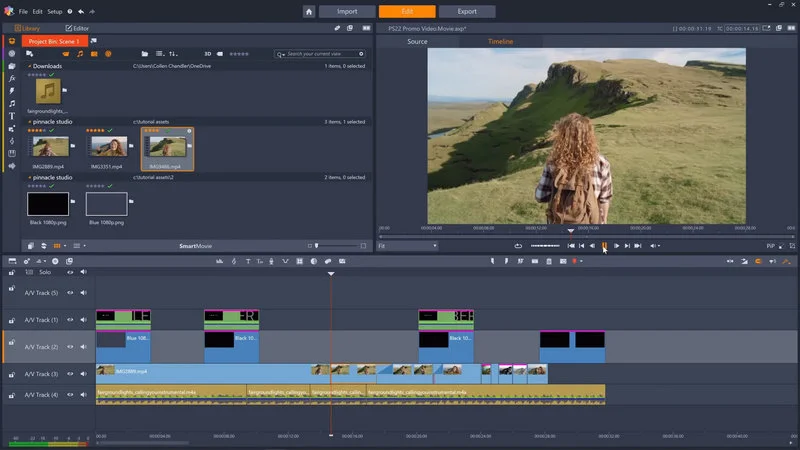Image resolution: width=800 pixels, height=450 pixels.
Task: Click the SmartMovie button
Action: pos(195,245)
